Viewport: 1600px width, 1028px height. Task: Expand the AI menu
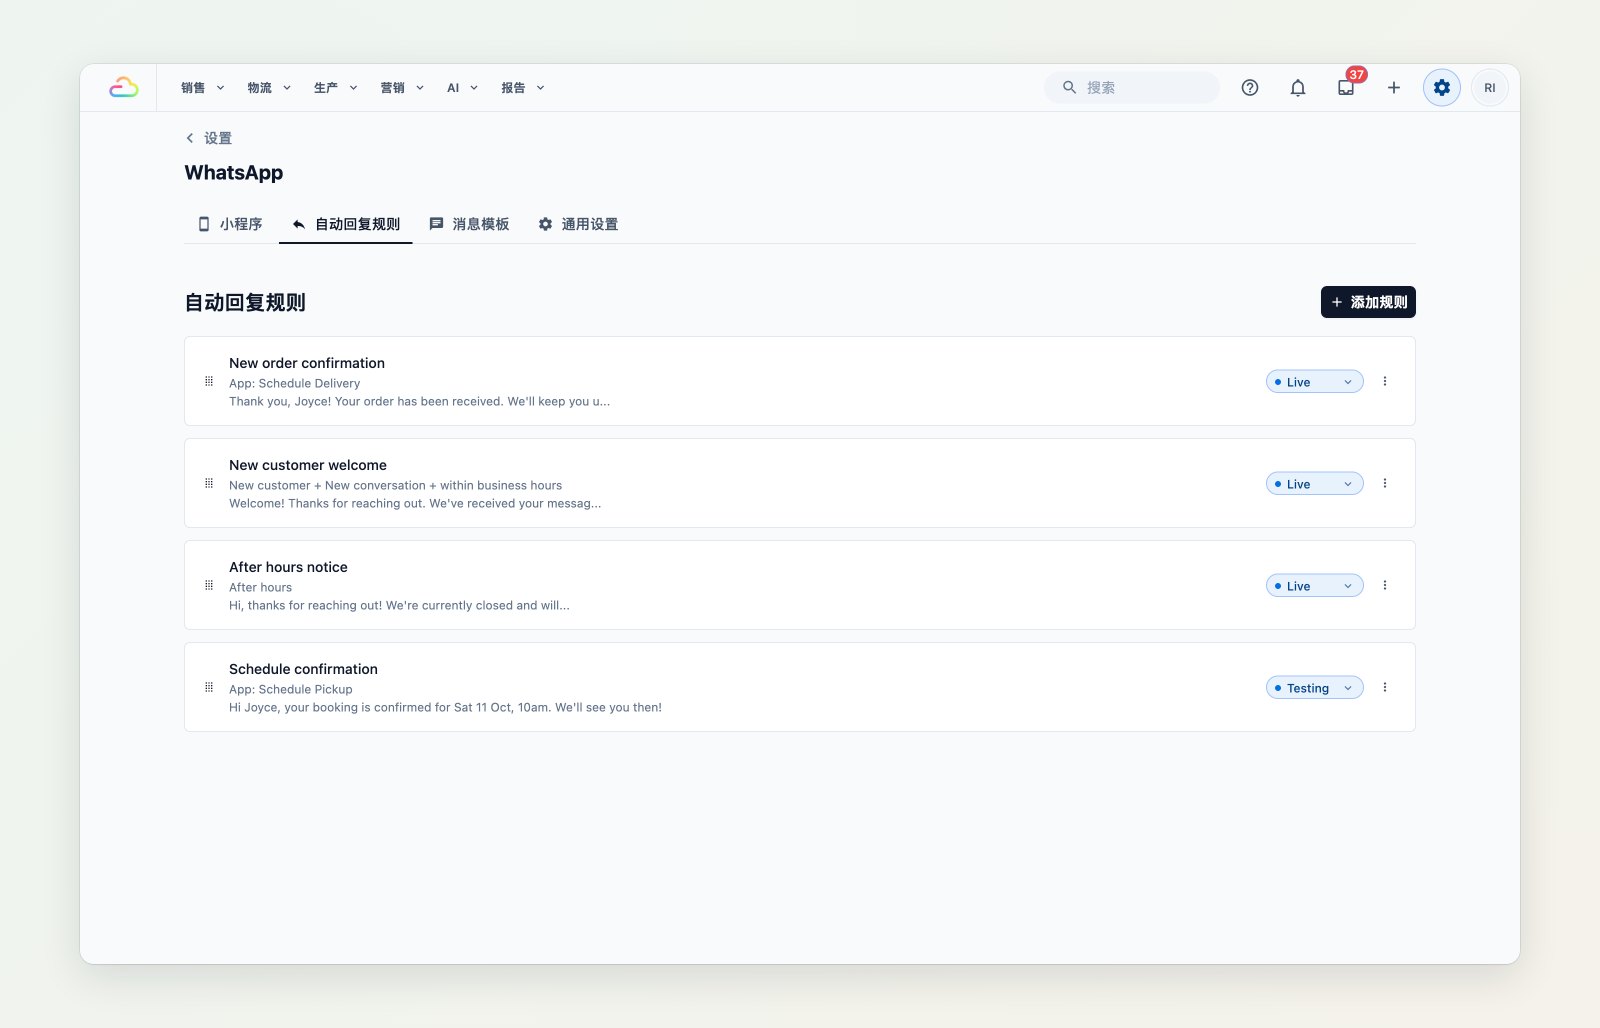[x=462, y=88]
